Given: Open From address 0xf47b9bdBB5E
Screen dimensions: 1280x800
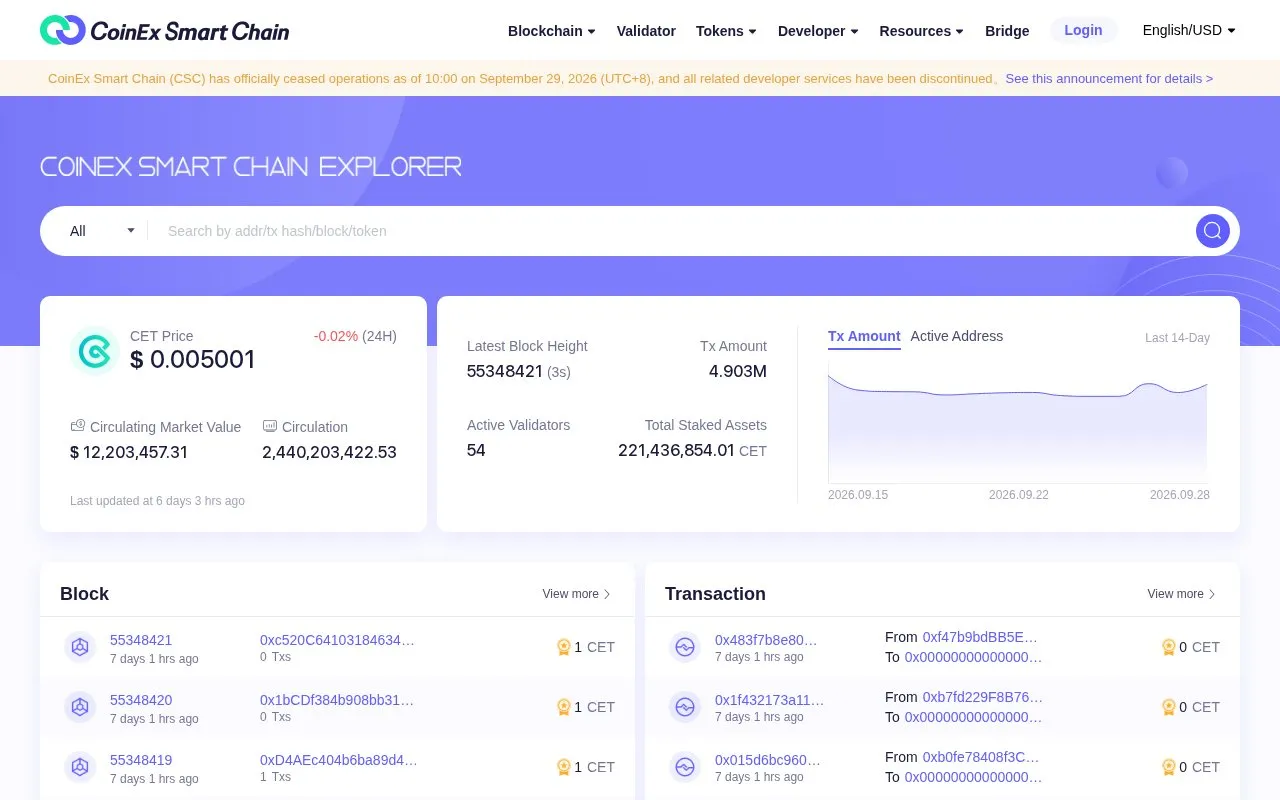Looking at the screenshot, I should 980,637.
